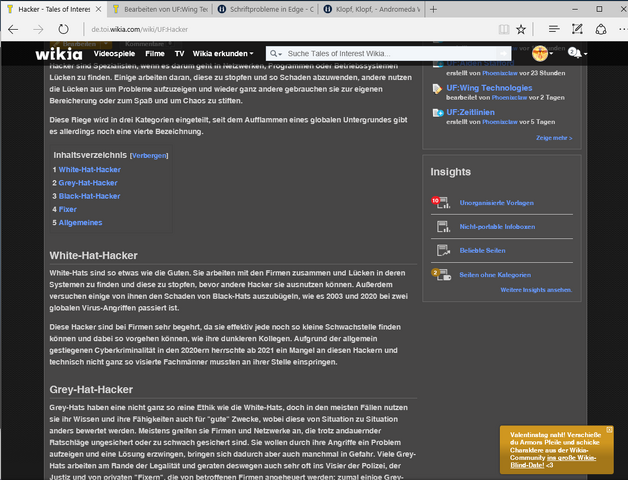Click the Grey-Hat-Hacker section heading
This screenshot has width=628, height=480.
pos(91,389)
